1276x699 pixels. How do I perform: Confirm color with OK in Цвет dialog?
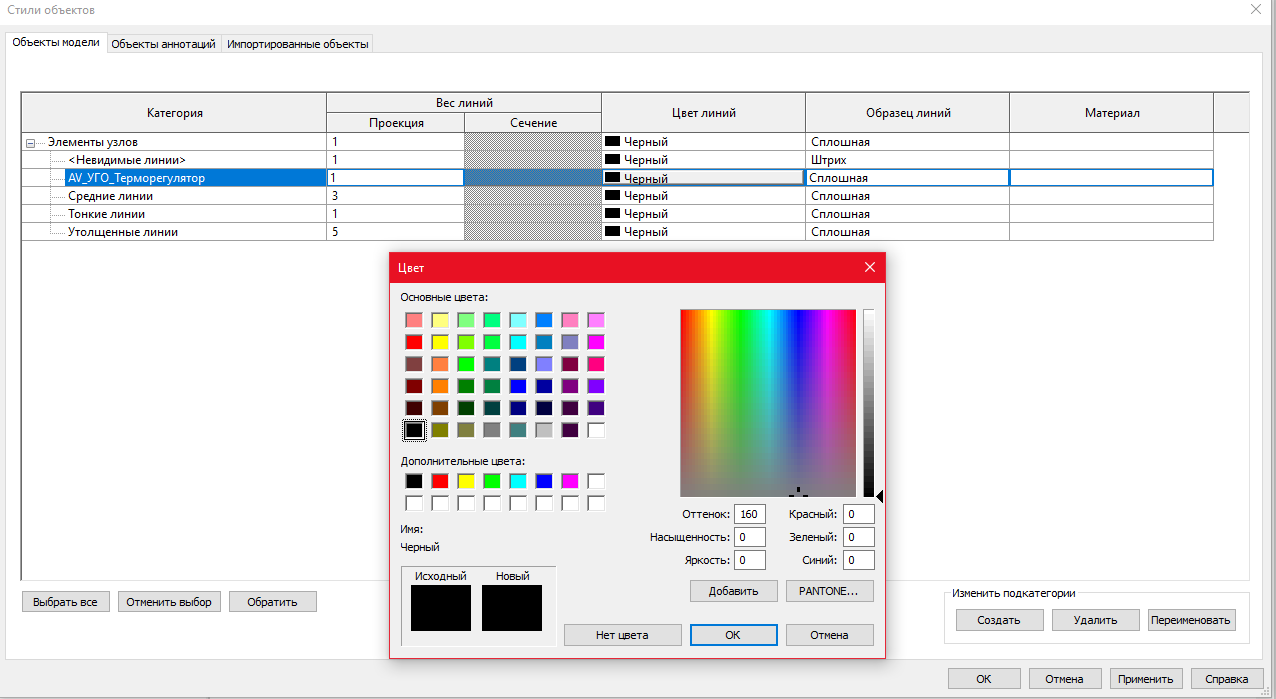(x=733, y=635)
